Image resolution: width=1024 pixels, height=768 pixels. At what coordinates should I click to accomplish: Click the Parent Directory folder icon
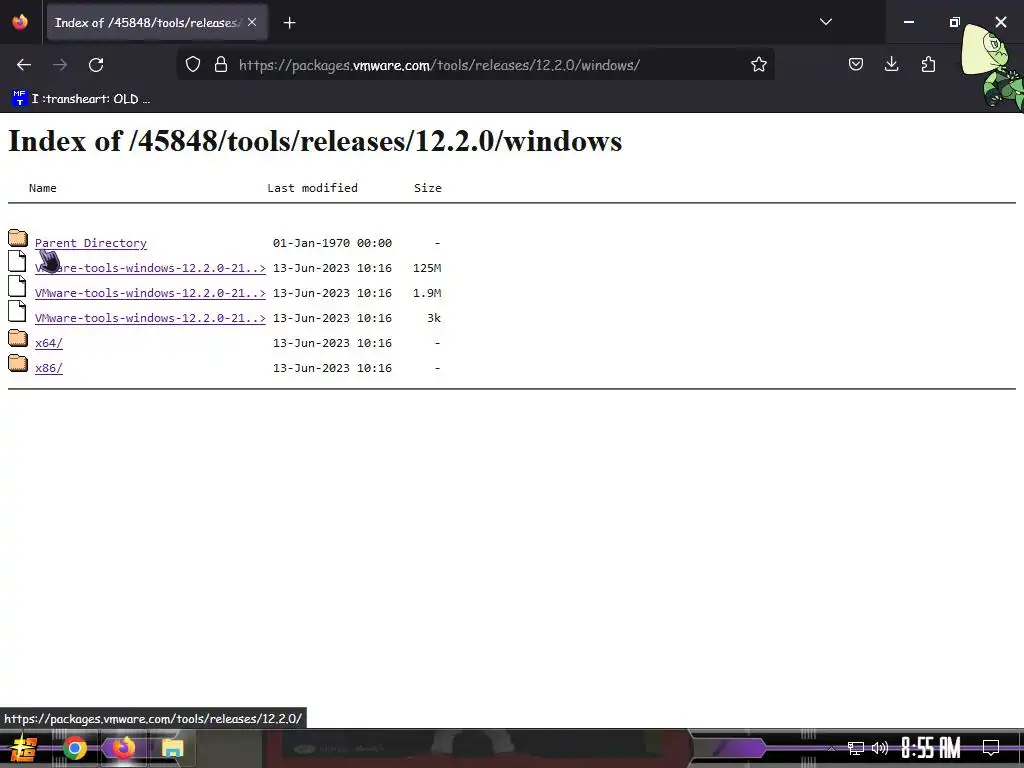[18, 238]
